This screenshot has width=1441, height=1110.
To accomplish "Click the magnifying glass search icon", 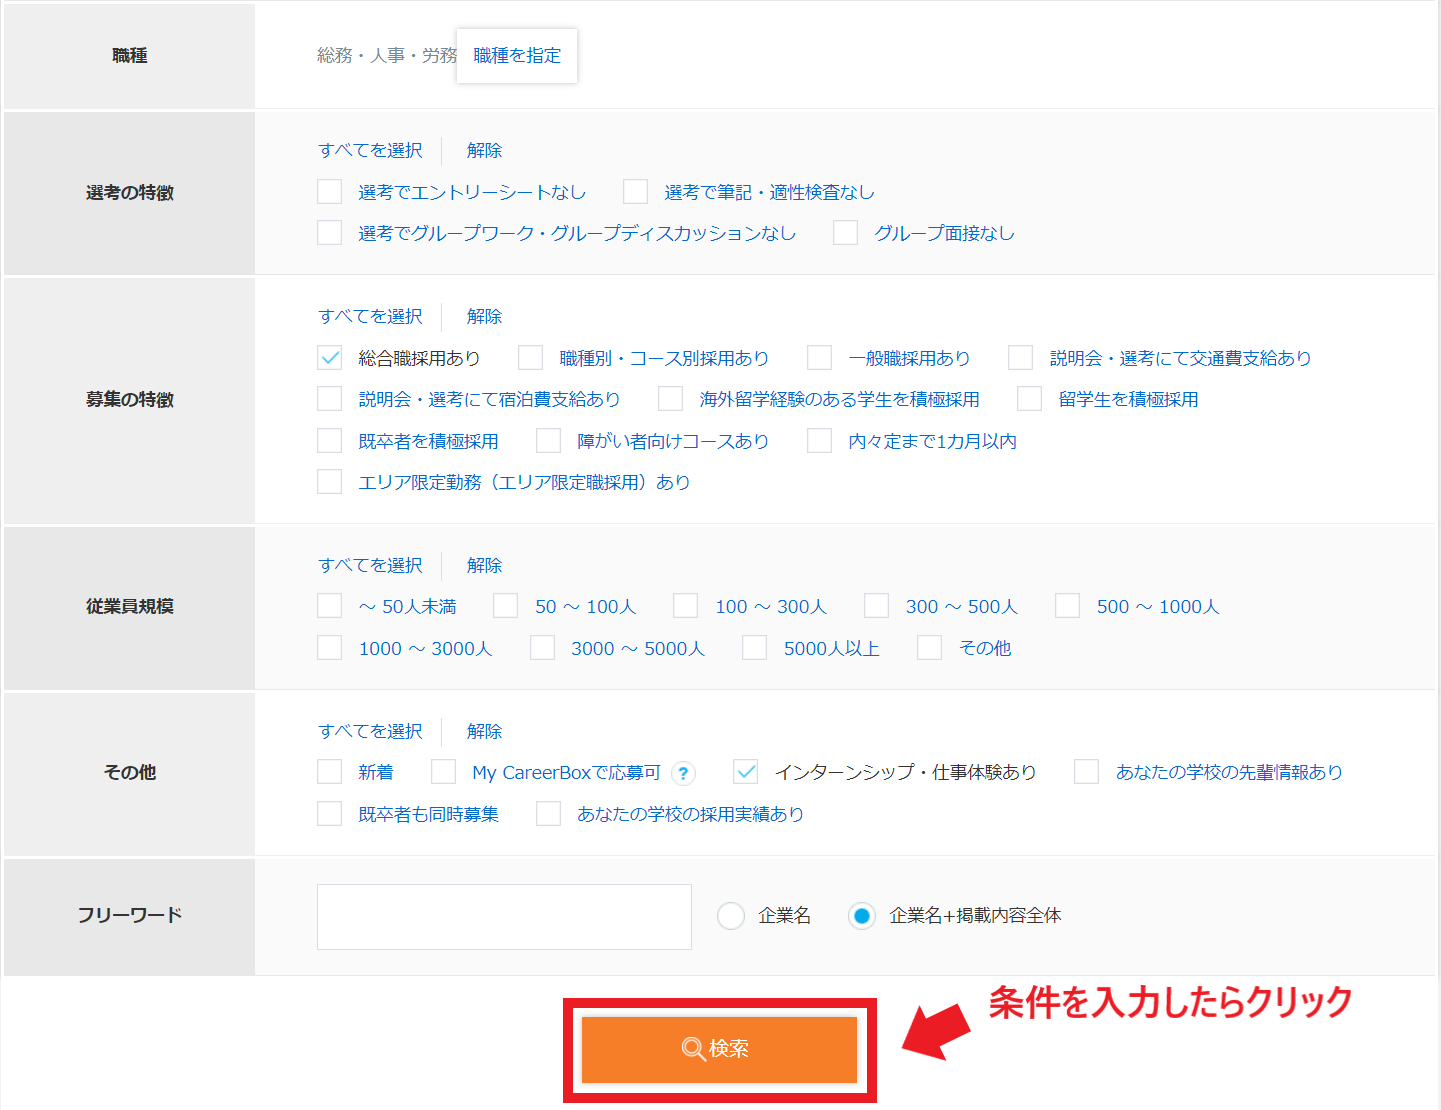I will click(x=690, y=1049).
